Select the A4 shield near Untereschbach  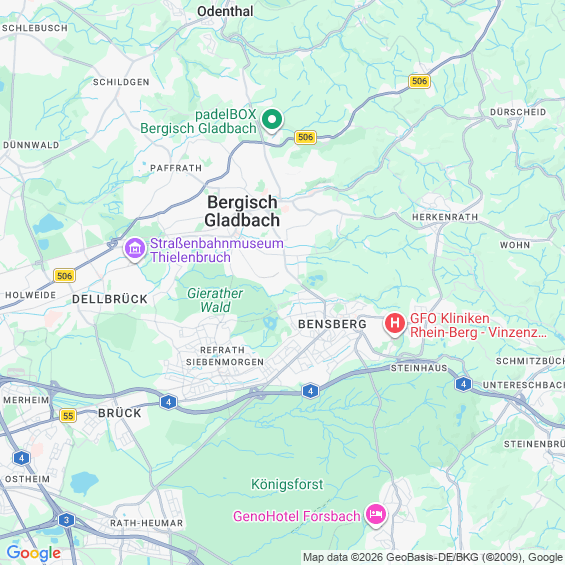[463, 384]
